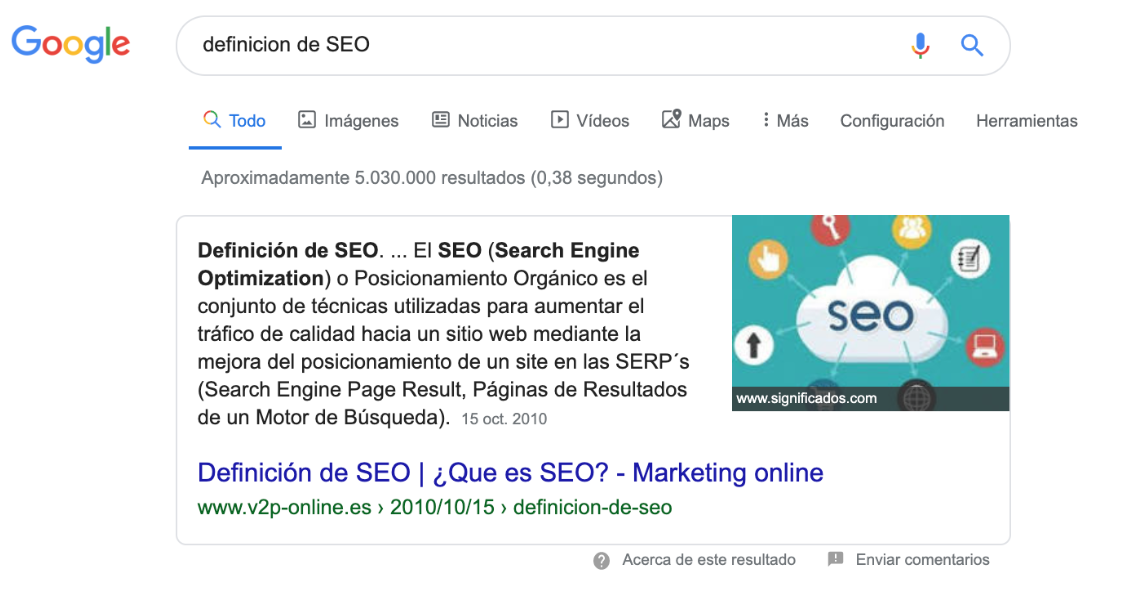Open the Configuración menu

click(x=891, y=119)
